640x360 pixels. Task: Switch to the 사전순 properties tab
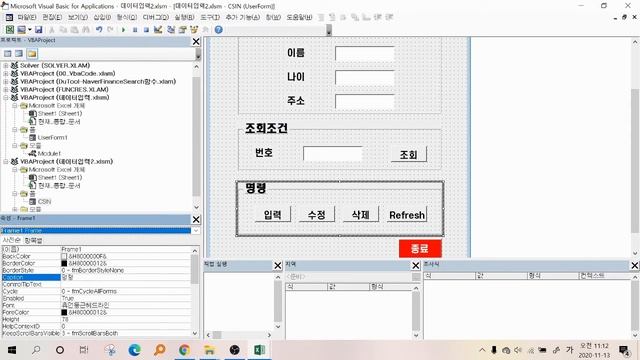coord(11,240)
